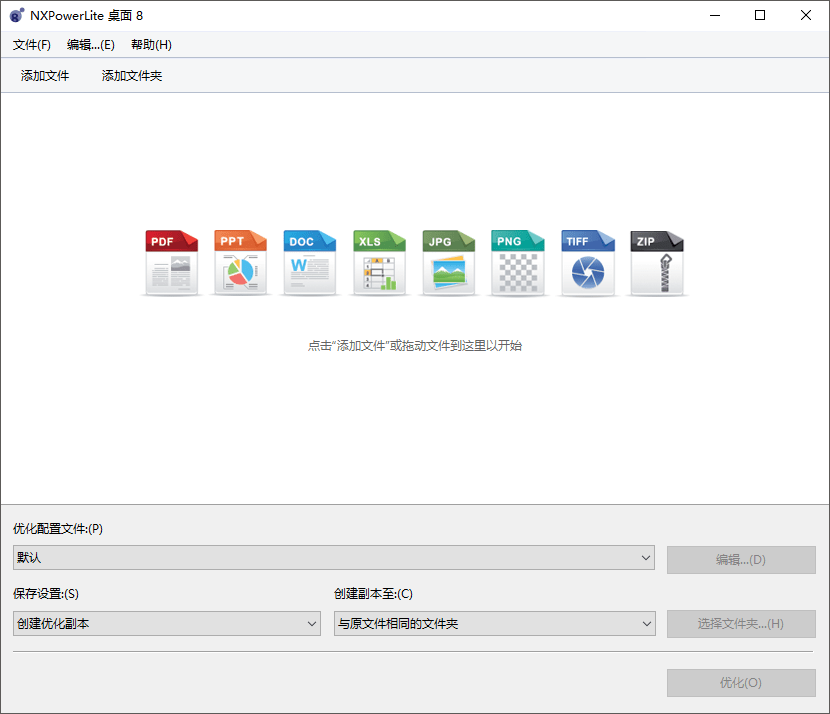Click the JPG file type icon
This screenshot has height=714, width=830.
click(448, 262)
